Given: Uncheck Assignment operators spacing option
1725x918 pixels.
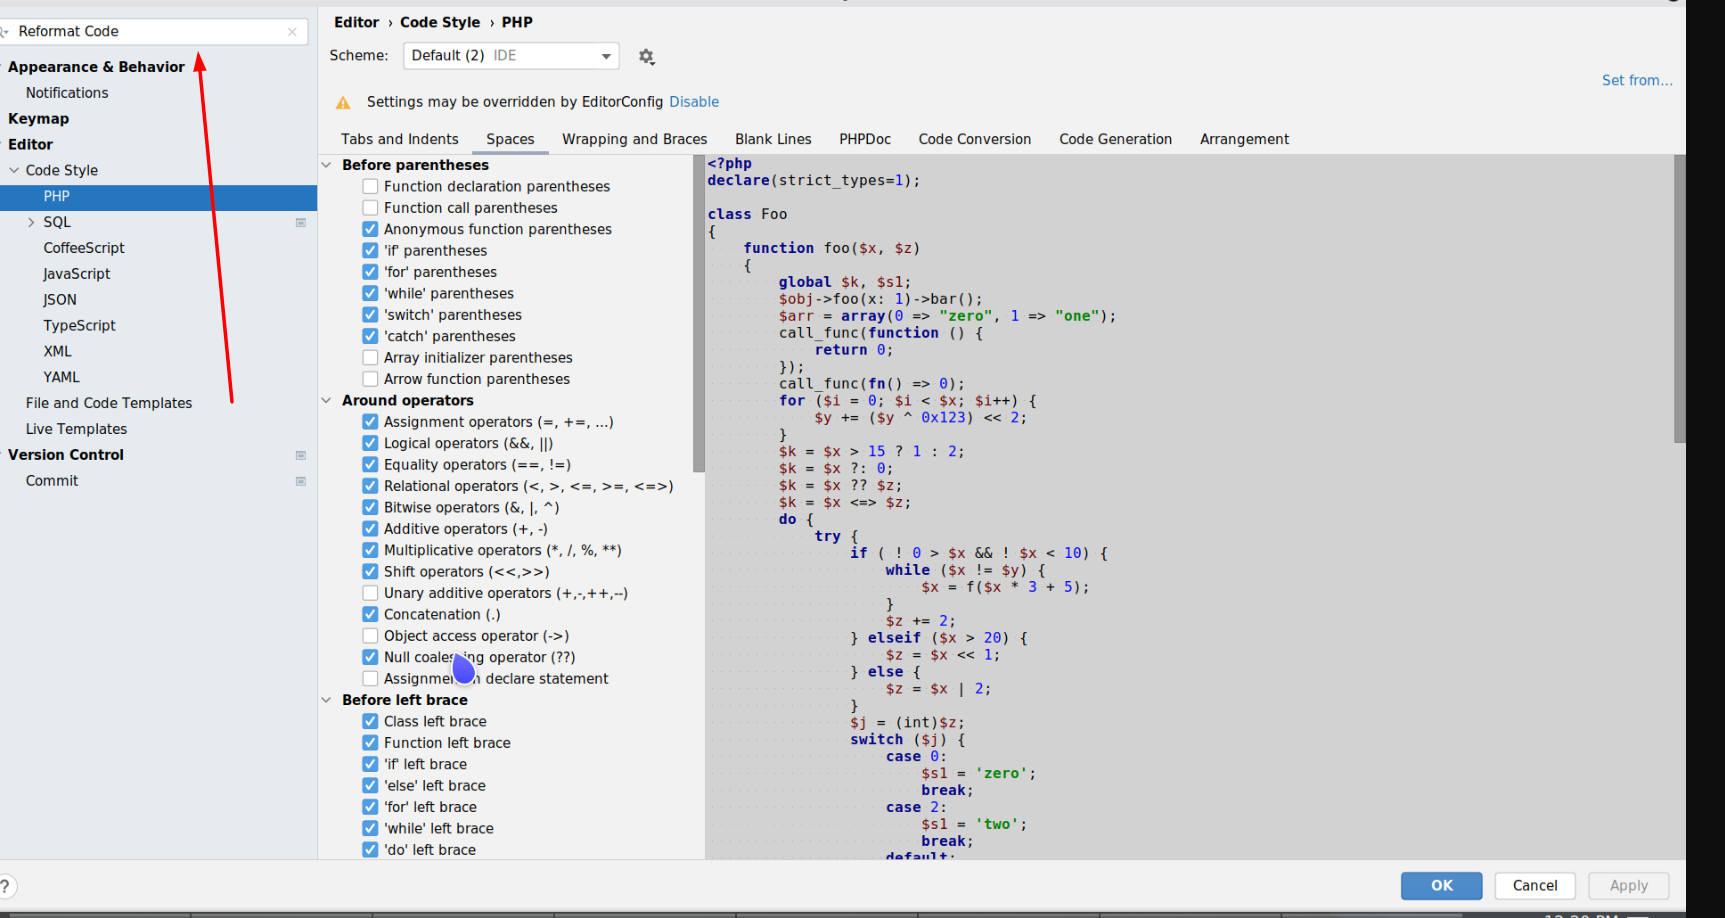Looking at the screenshot, I should (x=370, y=422).
